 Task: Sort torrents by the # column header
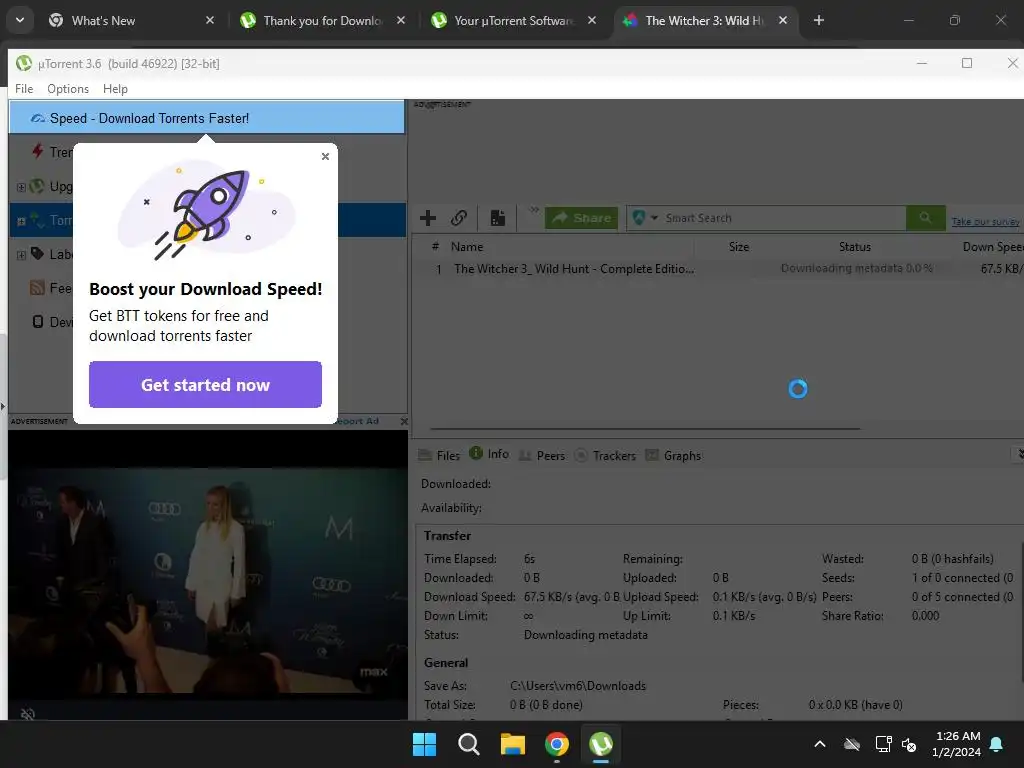tap(435, 246)
